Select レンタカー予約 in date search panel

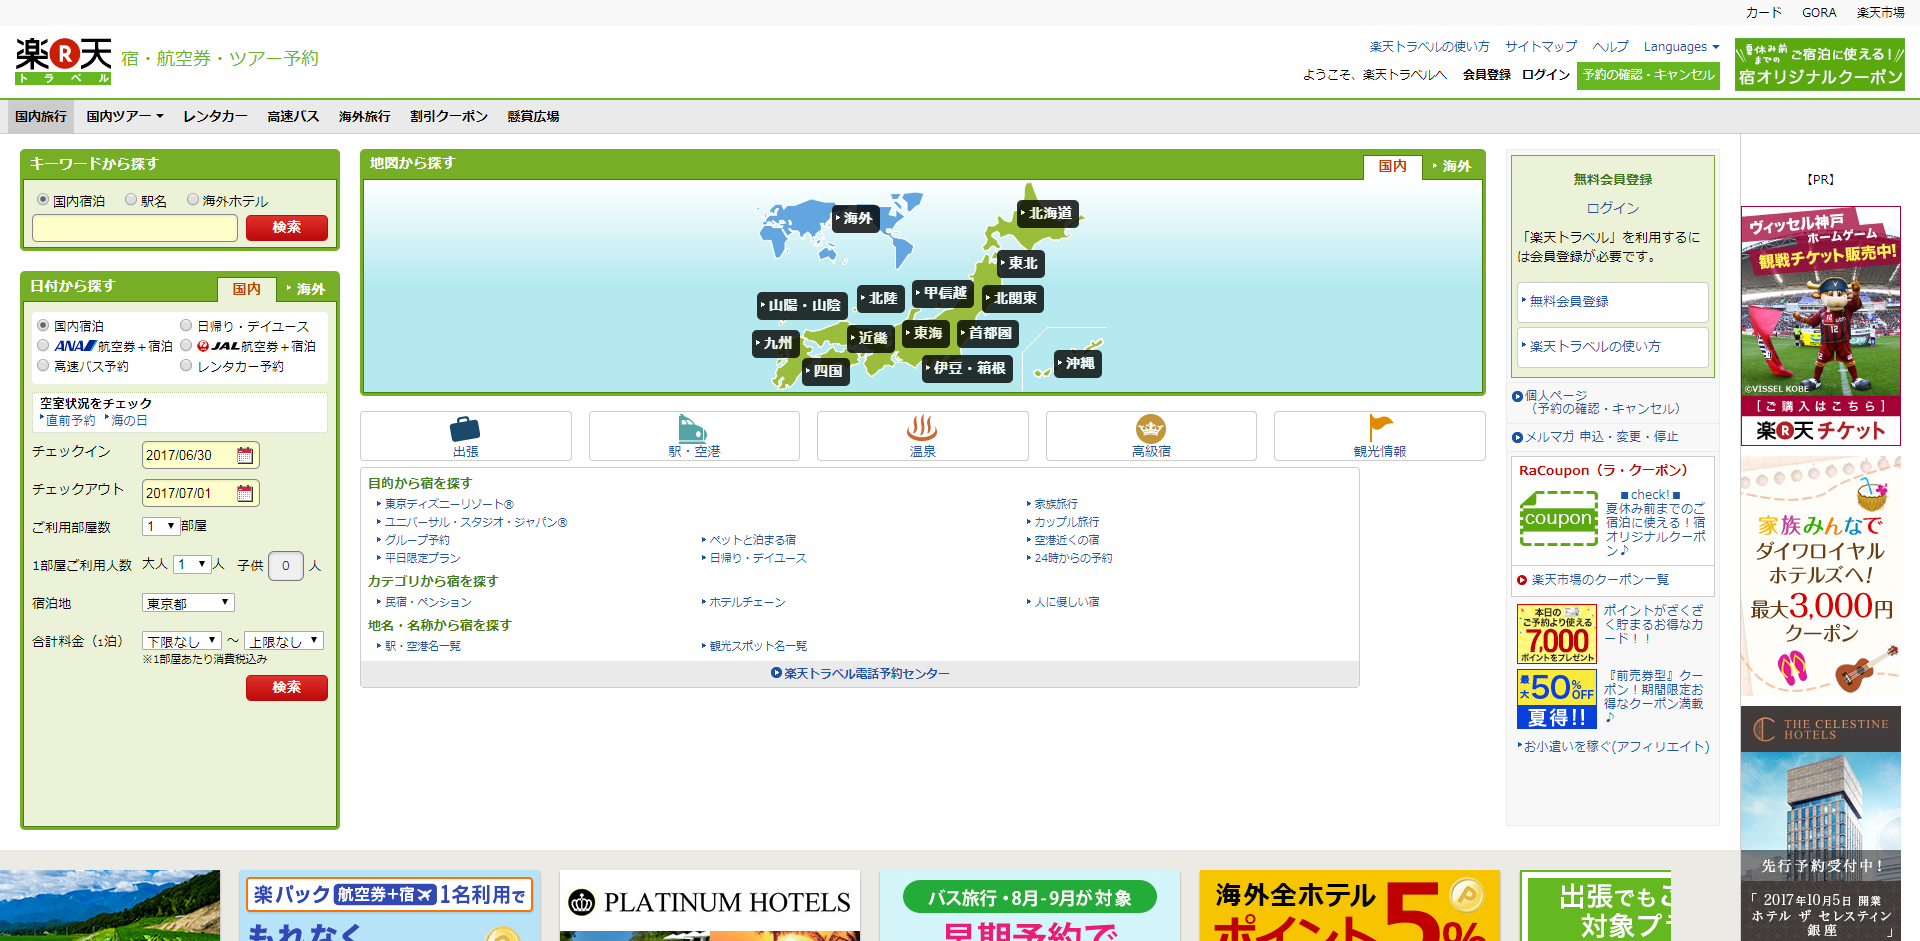tap(185, 365)
